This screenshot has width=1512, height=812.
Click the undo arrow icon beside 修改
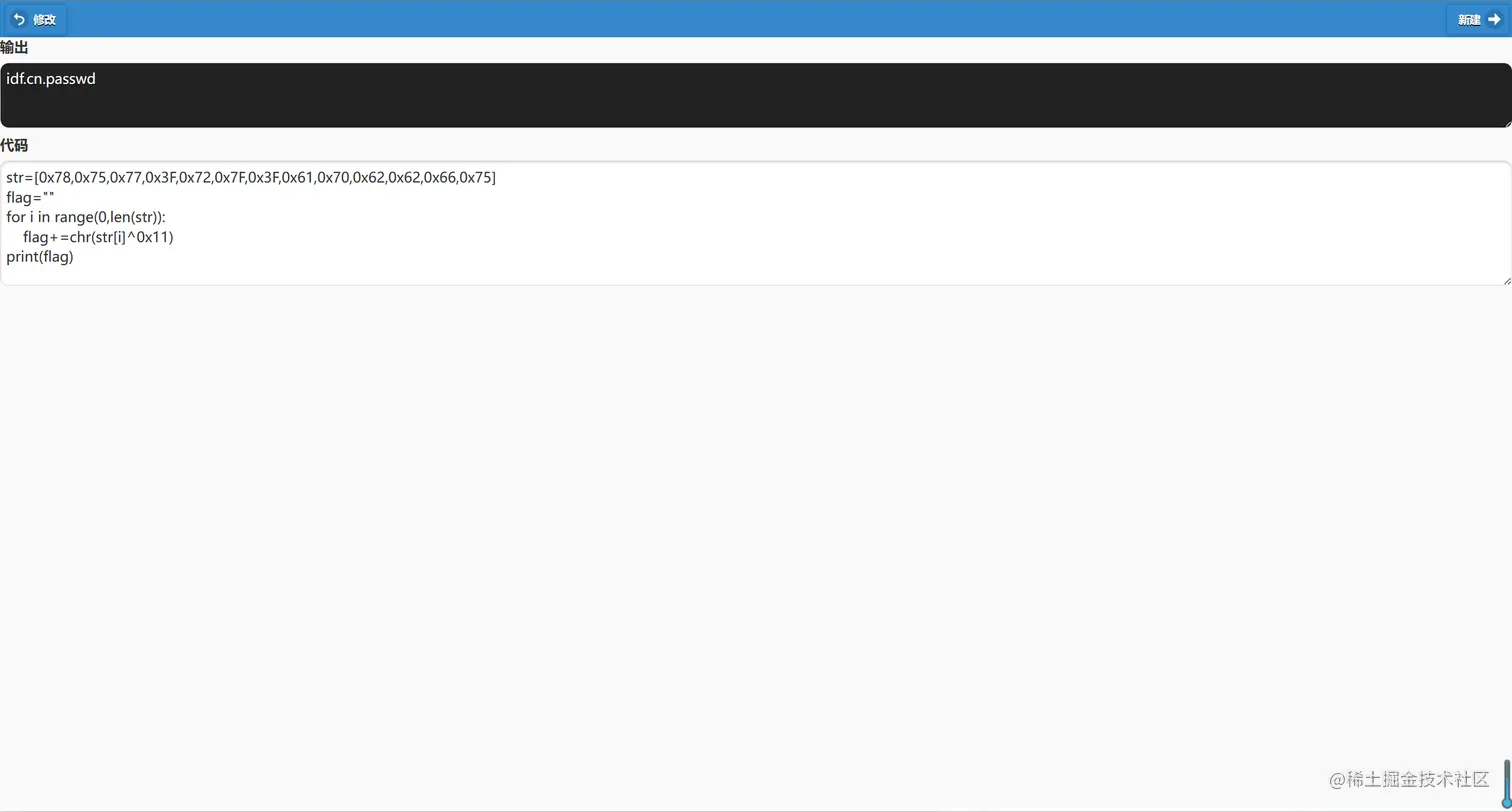click(x=18, y=19)
